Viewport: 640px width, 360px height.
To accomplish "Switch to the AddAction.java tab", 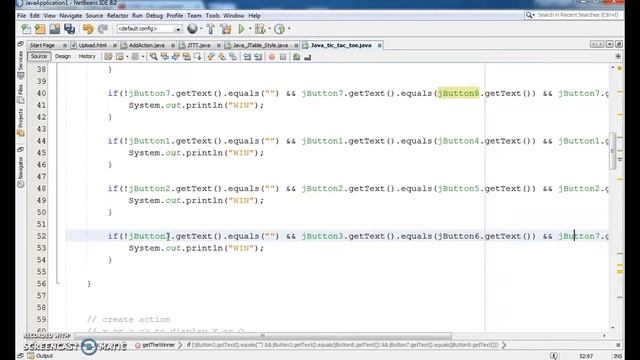I will pyautogui.click(x=147, y=45).
